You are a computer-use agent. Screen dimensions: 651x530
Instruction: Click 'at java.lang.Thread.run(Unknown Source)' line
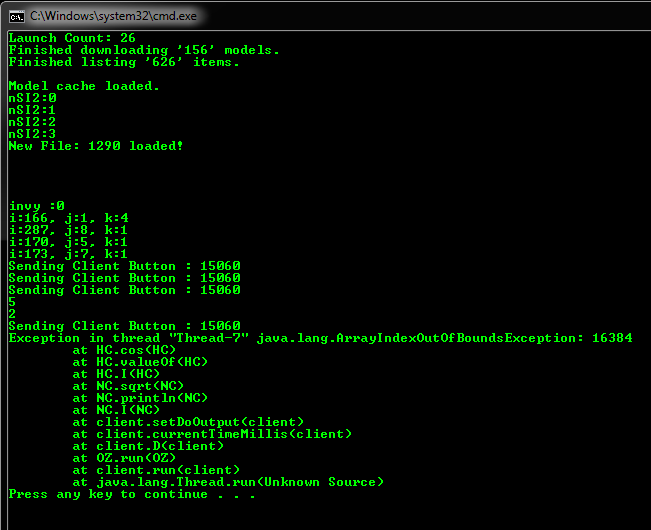228,482
